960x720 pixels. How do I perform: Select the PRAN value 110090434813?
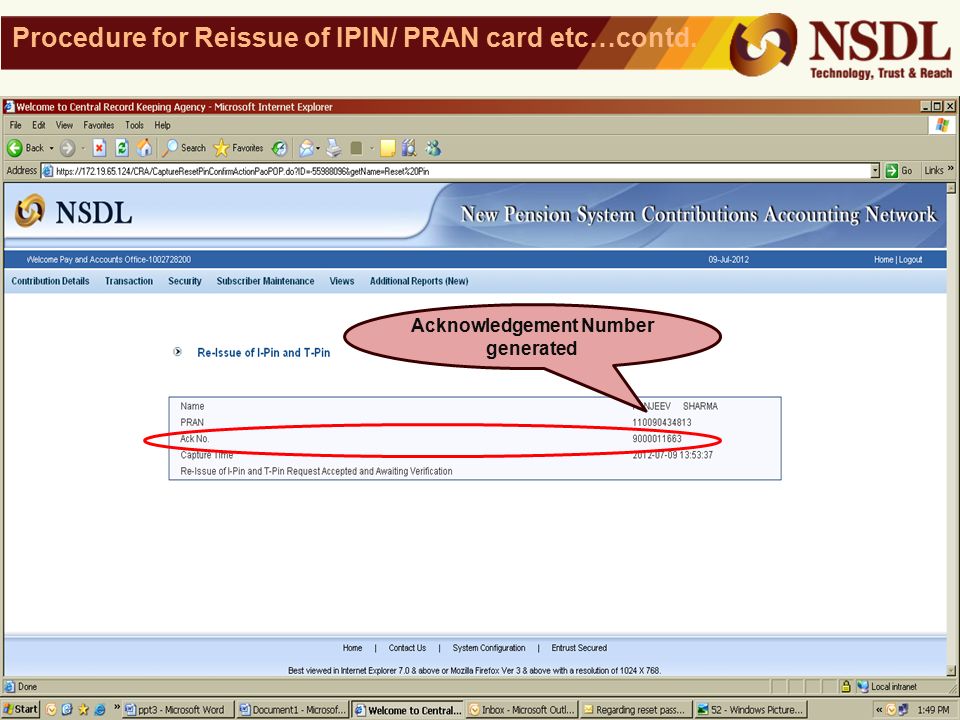coord(662,422)
